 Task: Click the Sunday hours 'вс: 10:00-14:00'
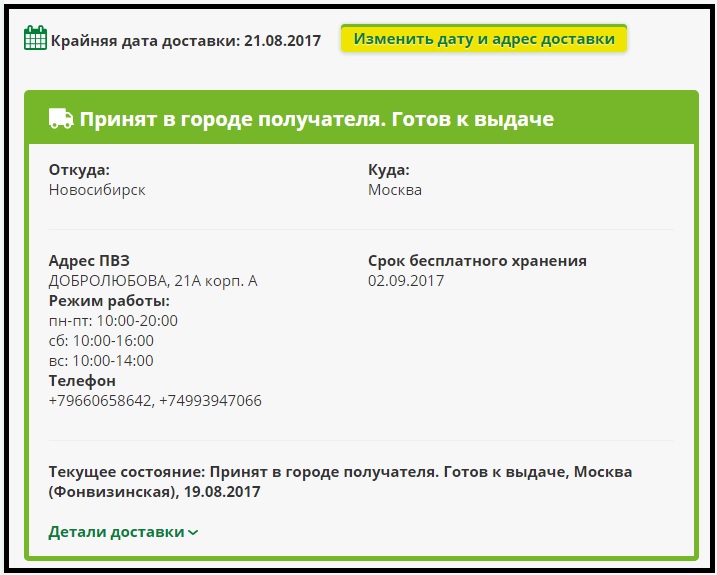pyautogui.click(x=101, y=361)
